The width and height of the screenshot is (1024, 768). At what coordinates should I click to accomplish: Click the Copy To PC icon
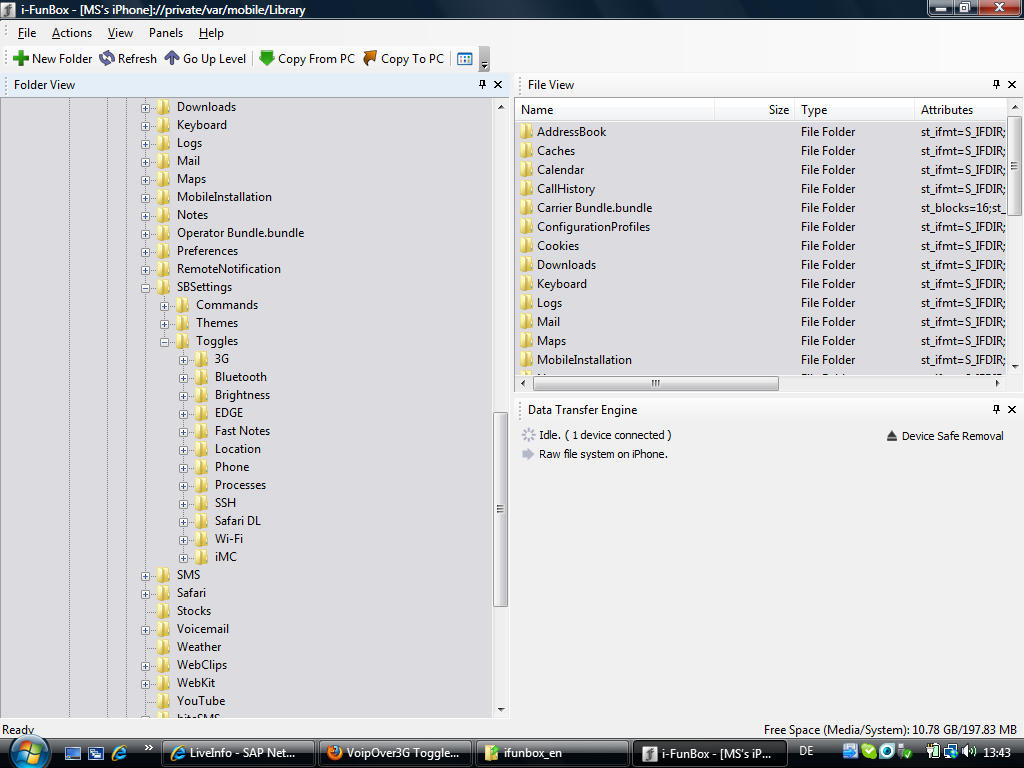370,59
